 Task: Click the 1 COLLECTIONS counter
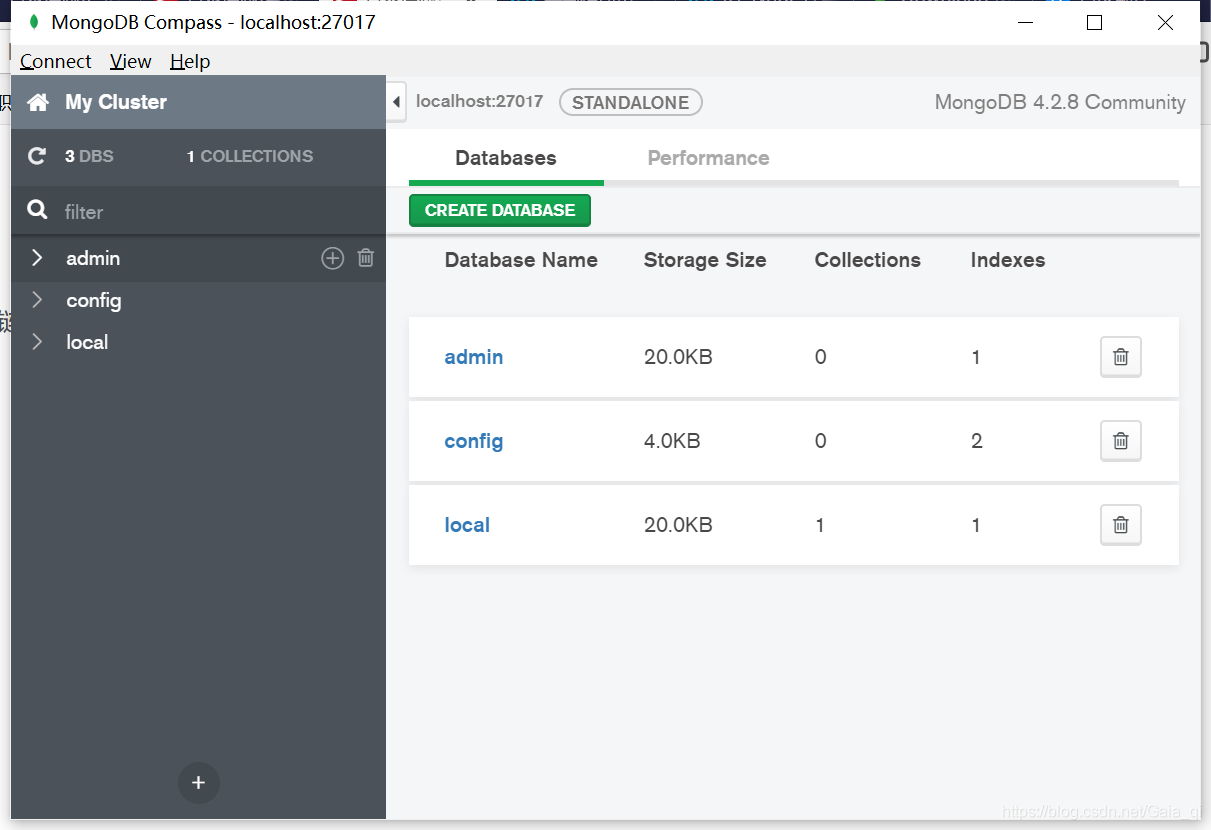[250, 156]
